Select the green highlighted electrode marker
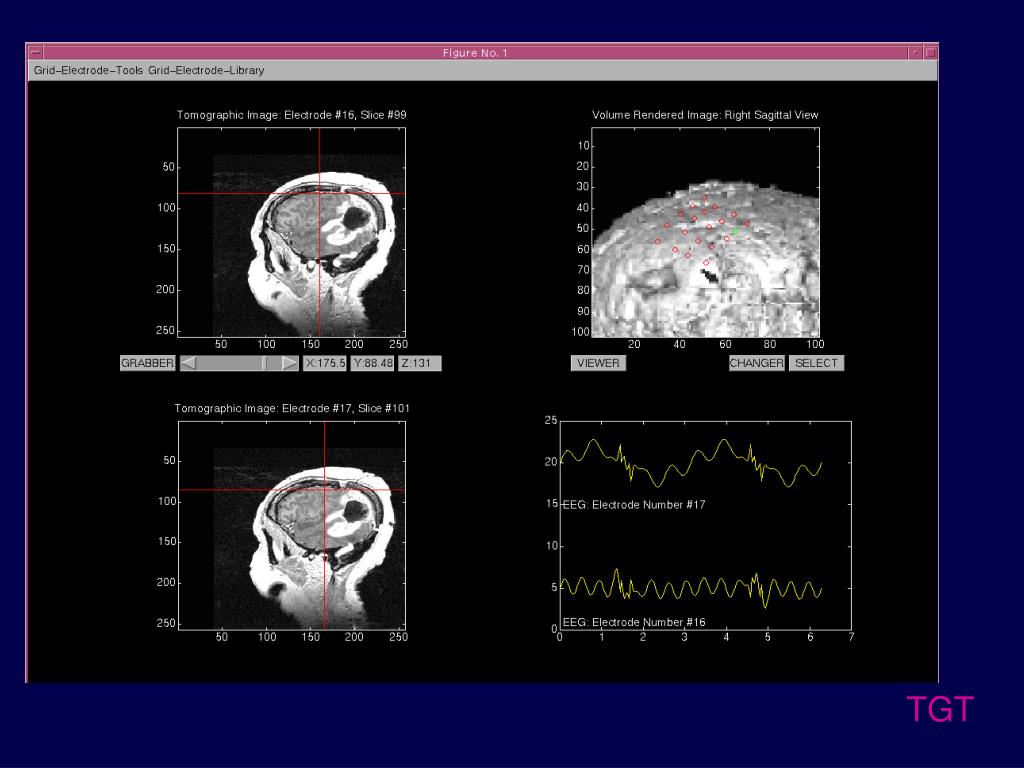The height and width of the screenshot is (768, 1024). point(735,231)
